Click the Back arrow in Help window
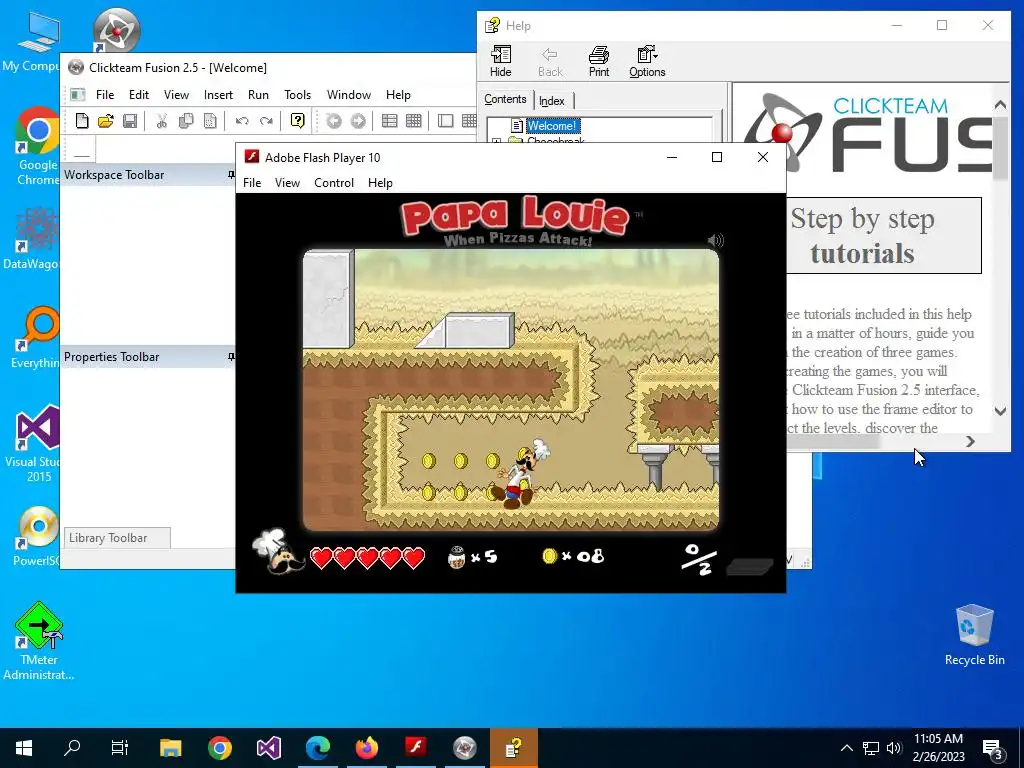1024x768 pixels. 550,62
